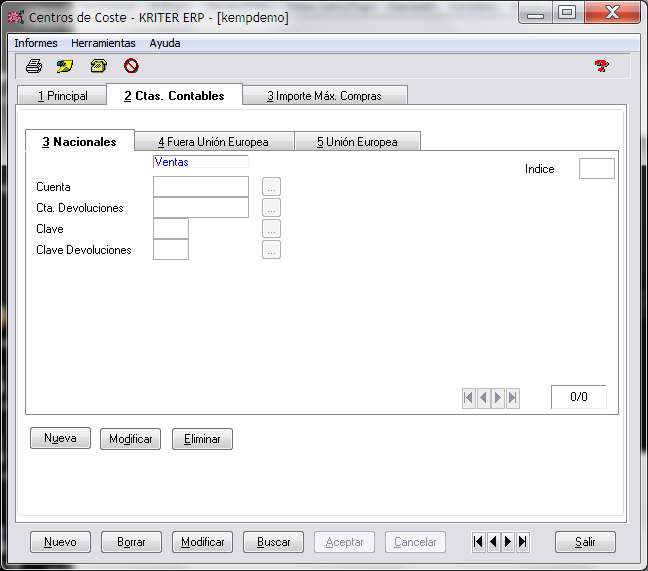648x571 pixels.
Task: Click the red prohibited circle icon
Action: tap(131, 66)
